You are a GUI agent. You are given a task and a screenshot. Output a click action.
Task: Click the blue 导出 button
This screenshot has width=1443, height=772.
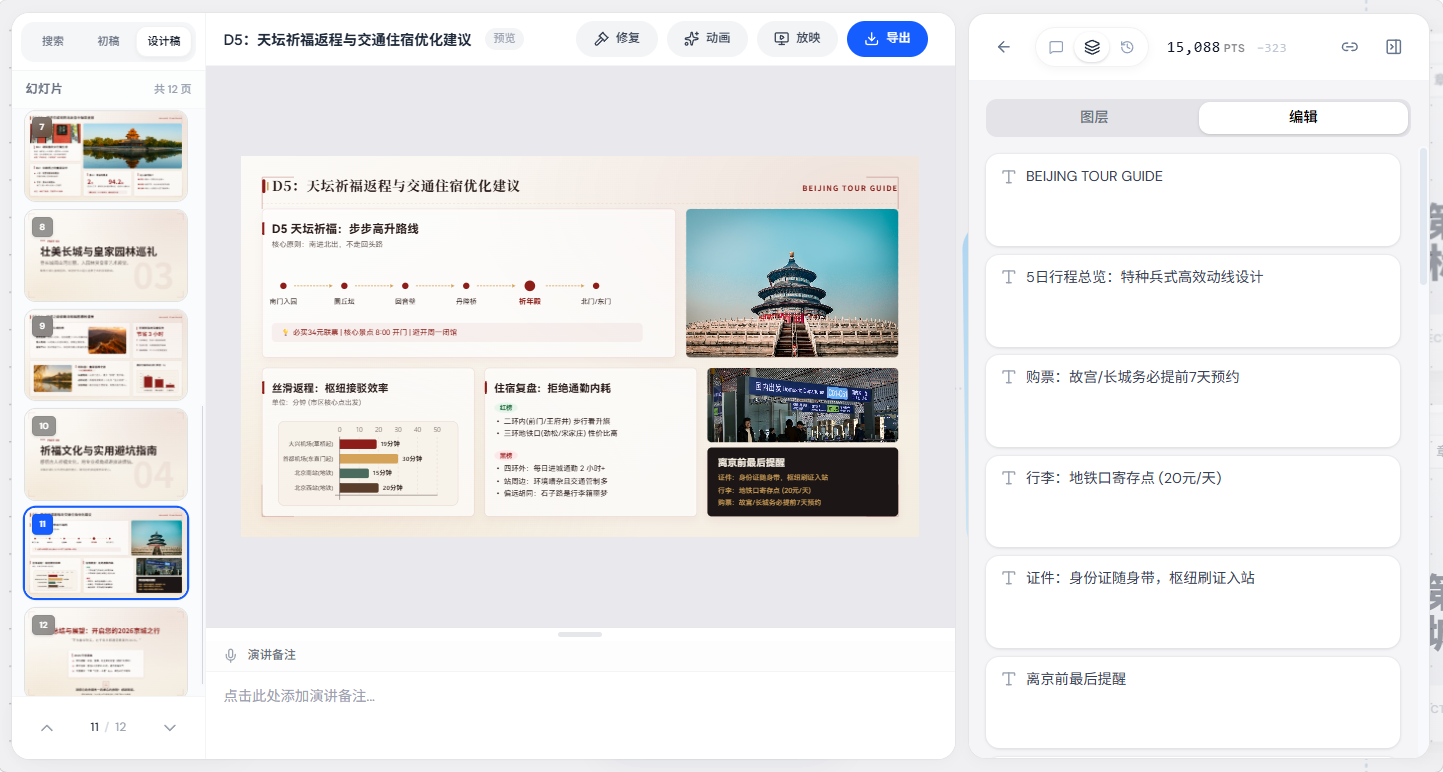(x=887, y=39)
